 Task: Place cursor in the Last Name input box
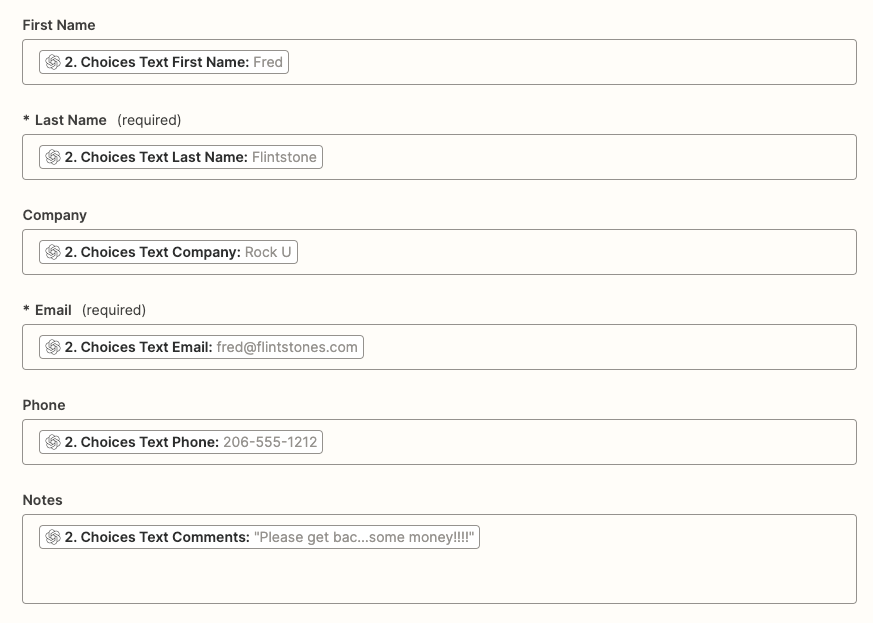pyautogui.click(x=590, y=157)
